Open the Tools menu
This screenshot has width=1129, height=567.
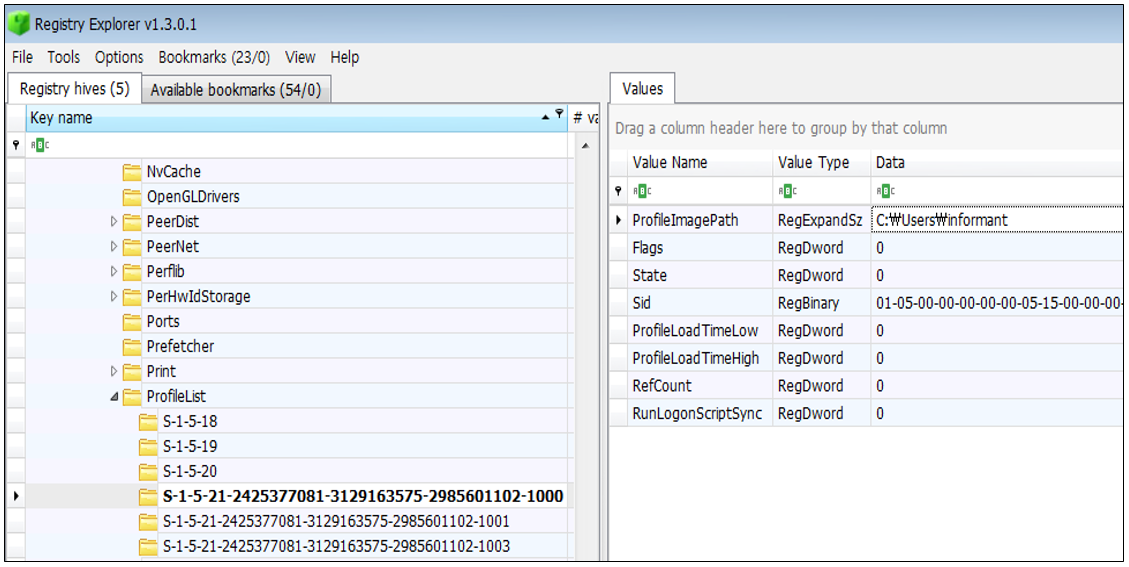click(x=63, y=58)
